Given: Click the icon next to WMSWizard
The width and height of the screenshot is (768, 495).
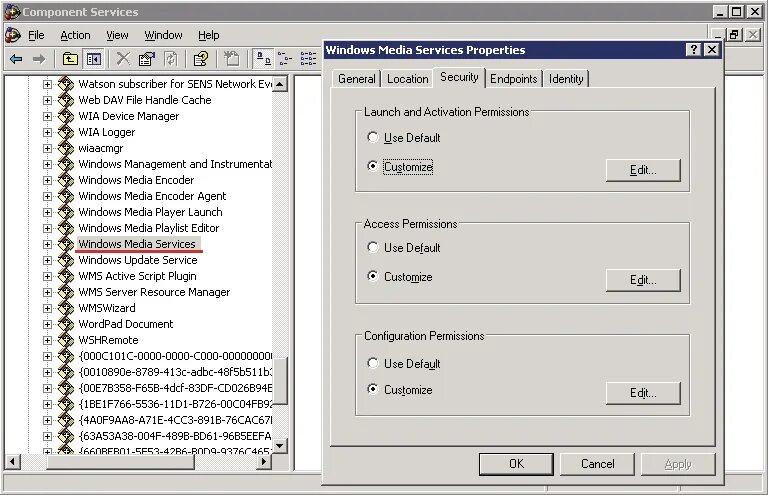Looking at the screenshot, I should tap(66, 308).
